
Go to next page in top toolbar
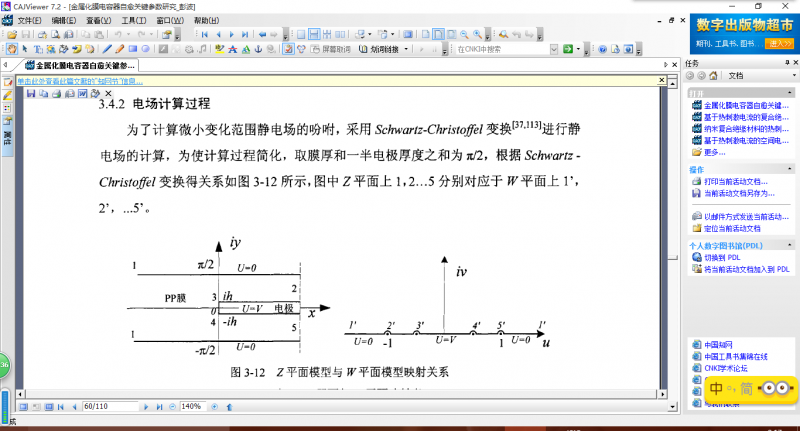(x=232, y=35)
